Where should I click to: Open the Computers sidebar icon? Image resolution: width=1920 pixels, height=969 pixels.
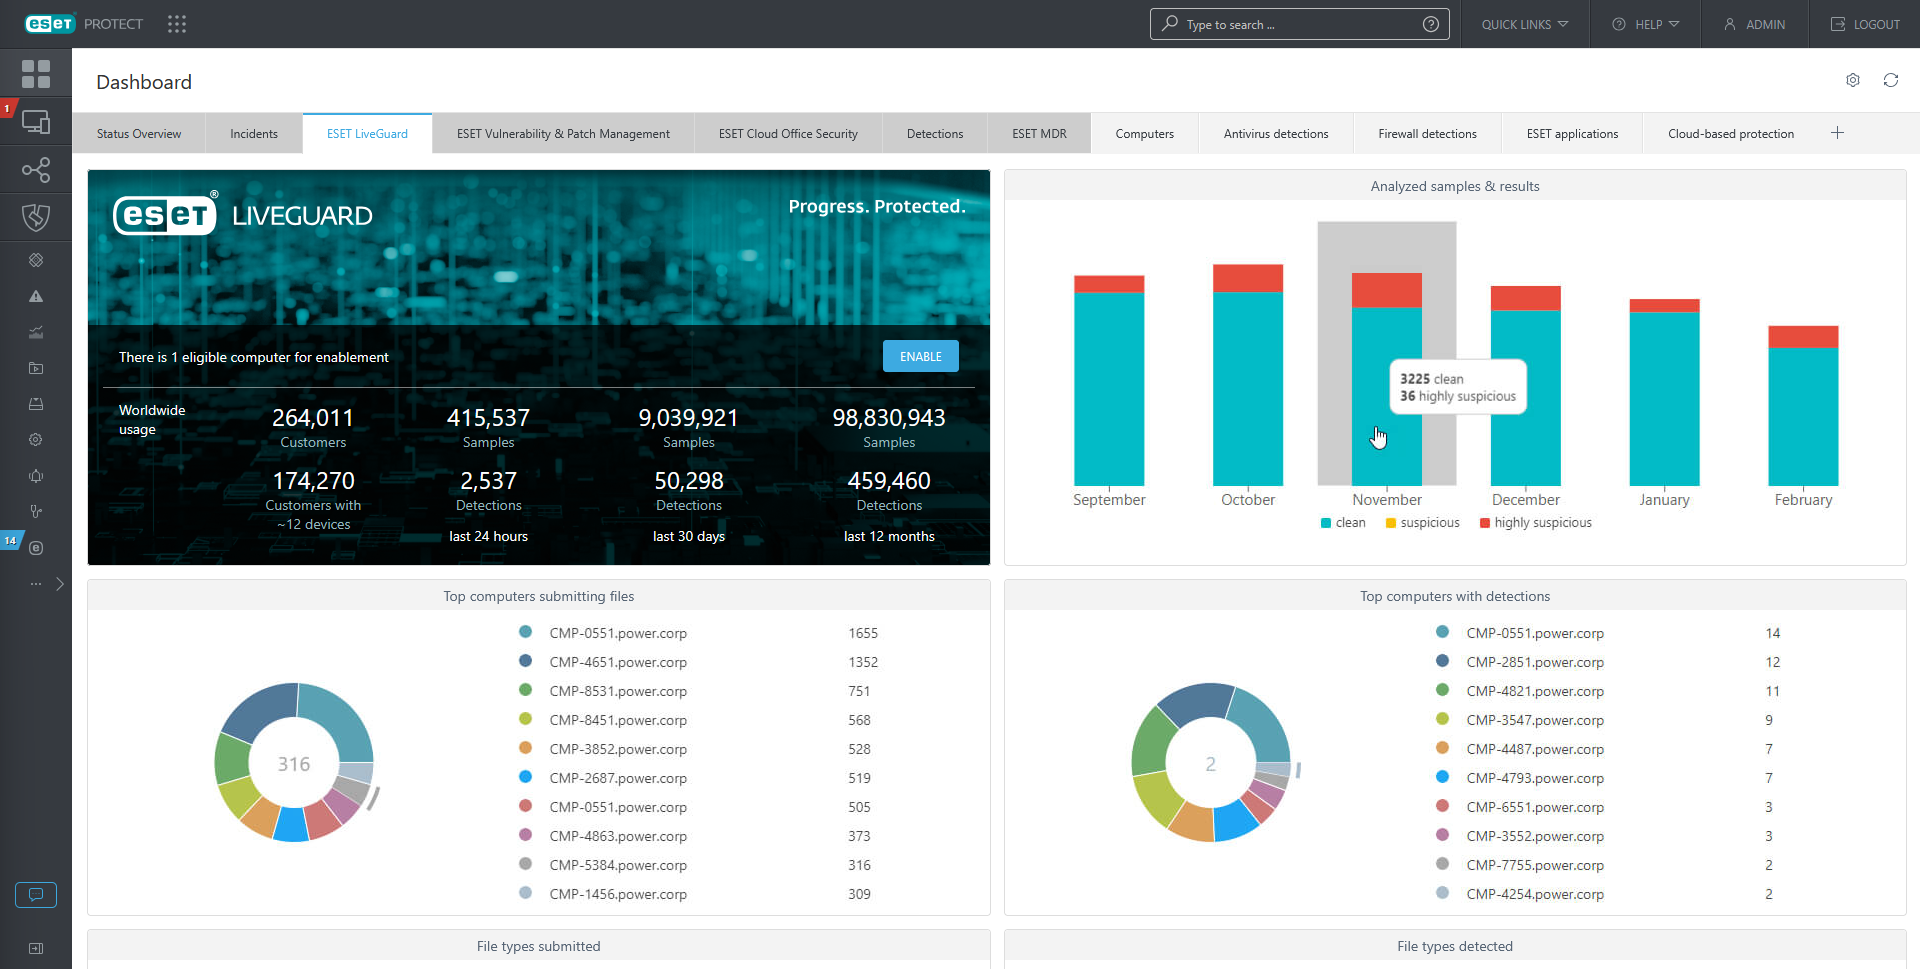(36, 122)
